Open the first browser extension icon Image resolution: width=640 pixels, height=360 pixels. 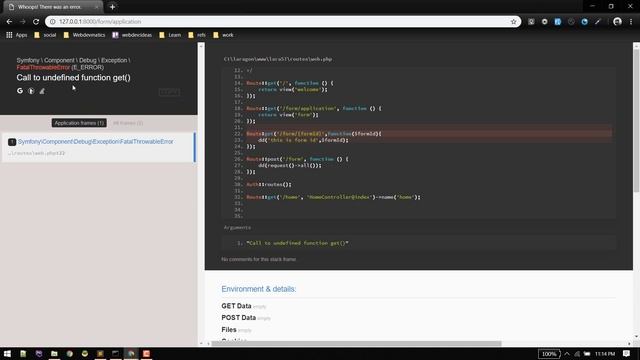(x=531, y=22)
